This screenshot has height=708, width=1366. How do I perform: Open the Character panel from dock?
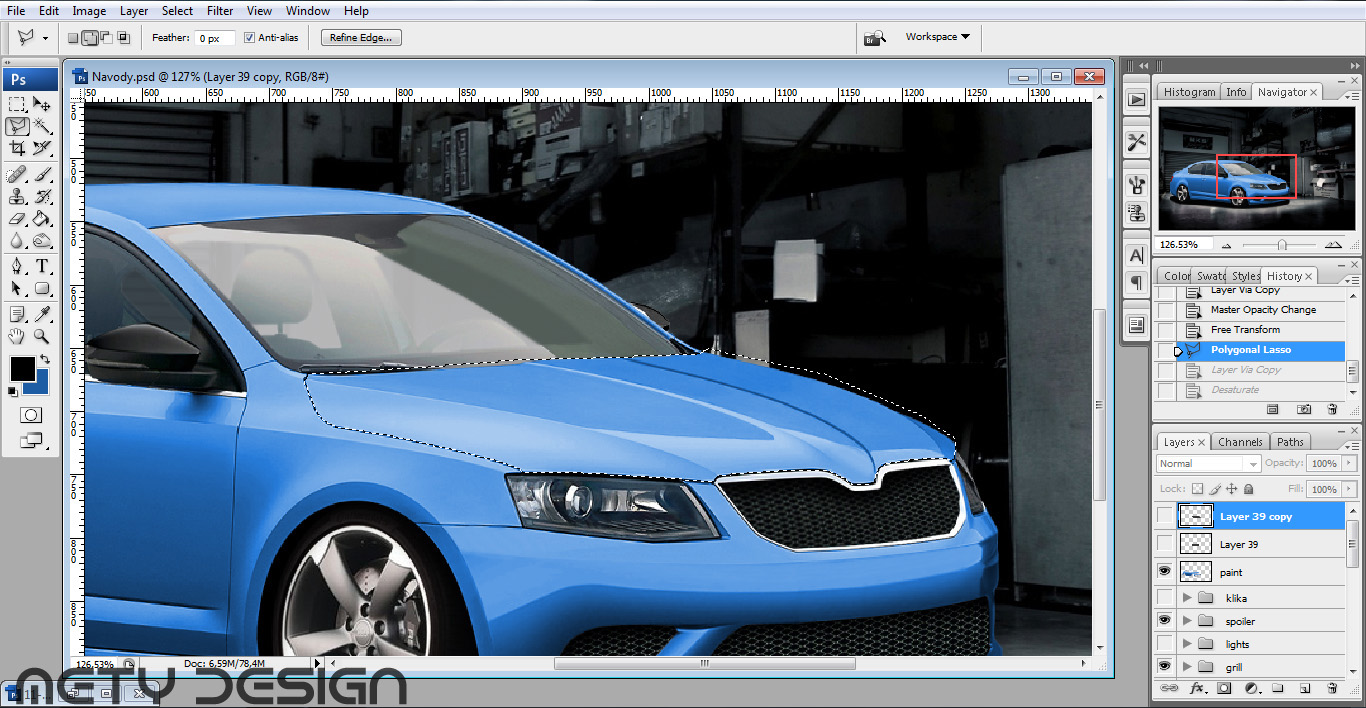click(1137, 256)
